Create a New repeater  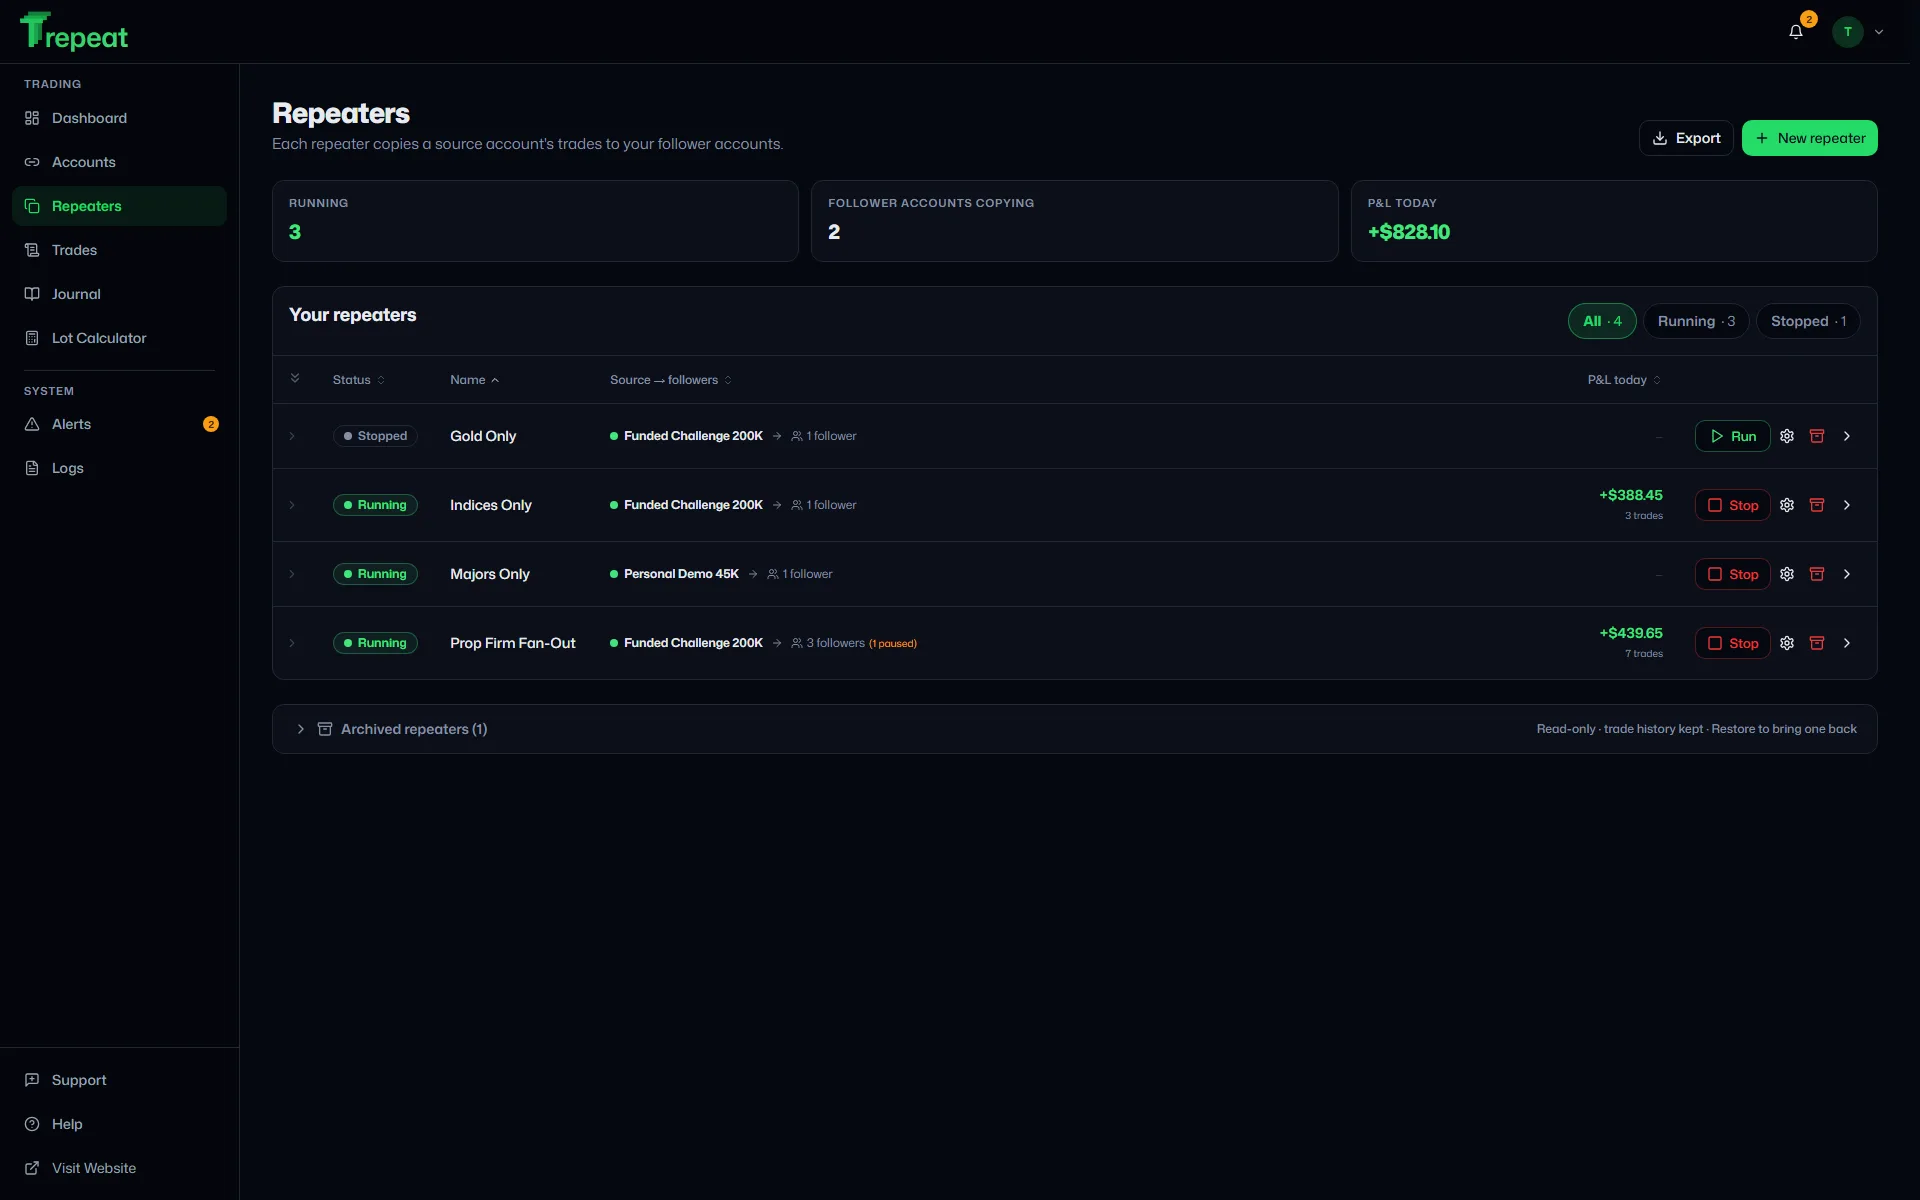(1810, 138)
